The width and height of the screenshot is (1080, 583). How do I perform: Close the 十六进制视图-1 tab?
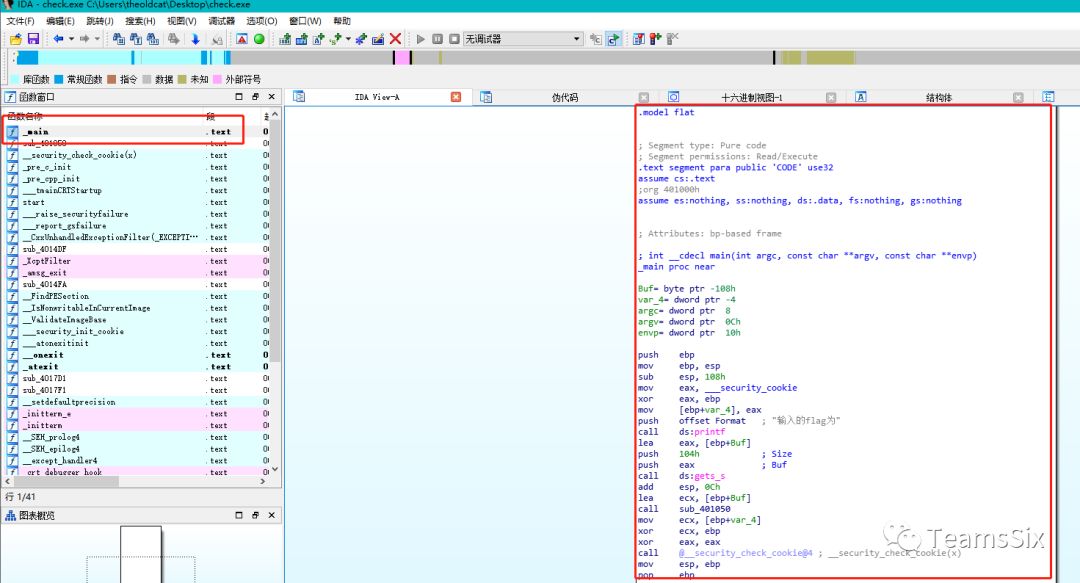831,98
